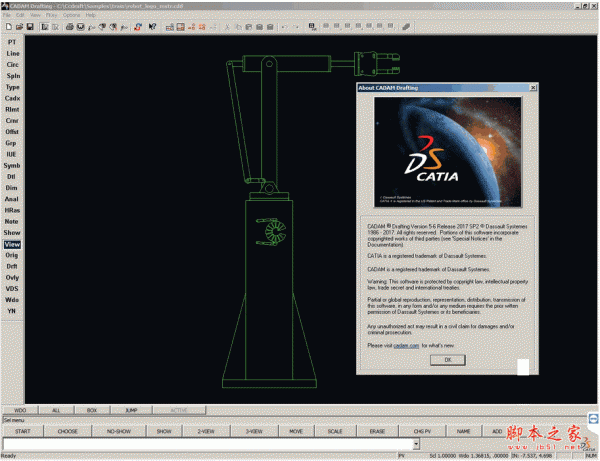Click the Save toolbar icon
600x461 pixels.
pyautogui.click(x=30, y=27)
